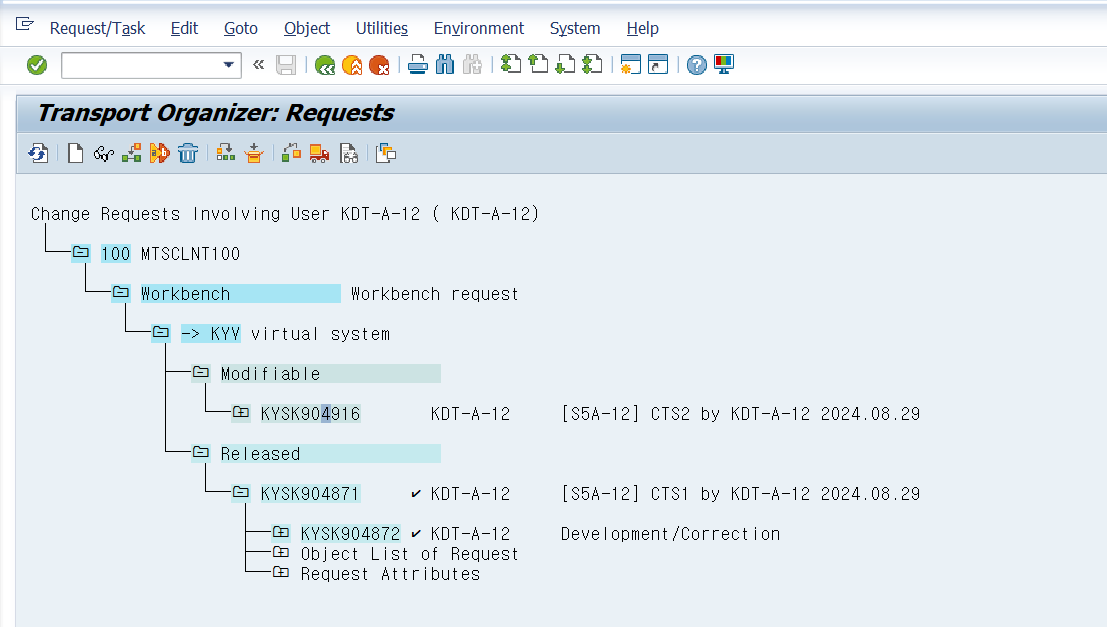Click the Delete trash can icon
This screenshot has width=1107, height=627.
point(188,153)
